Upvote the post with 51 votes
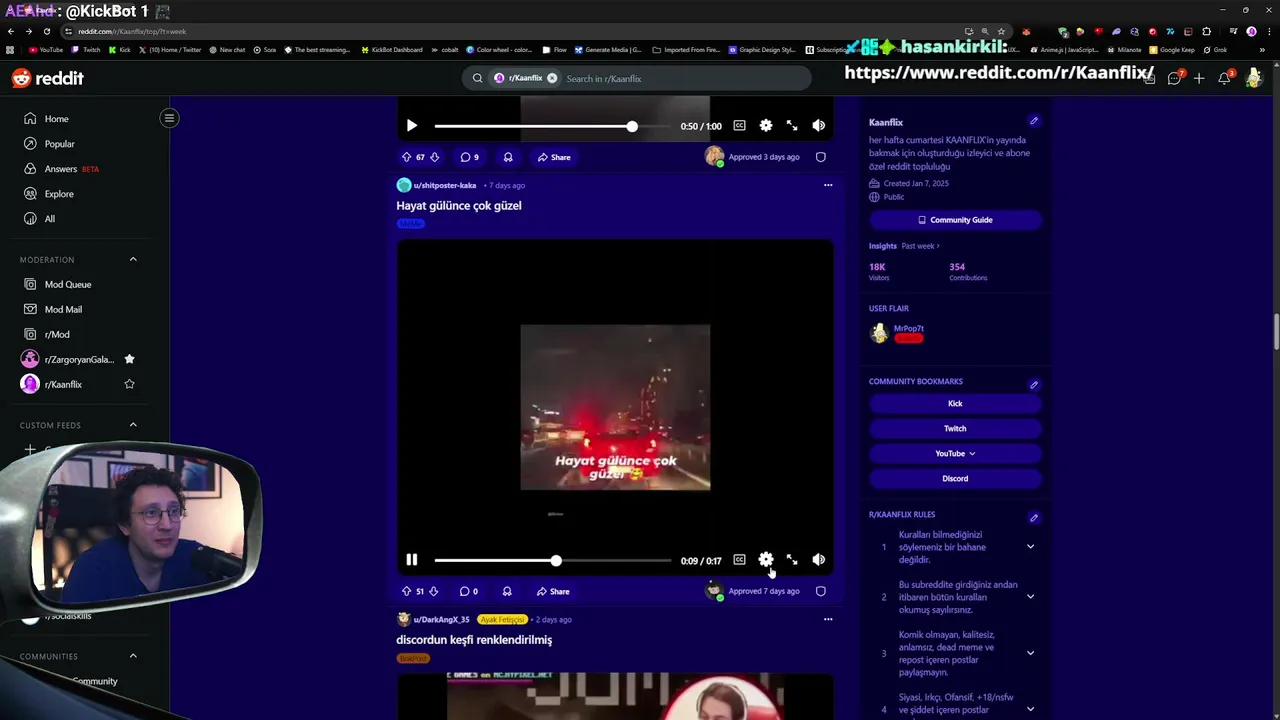1280x720 pixels. point(406,591)
